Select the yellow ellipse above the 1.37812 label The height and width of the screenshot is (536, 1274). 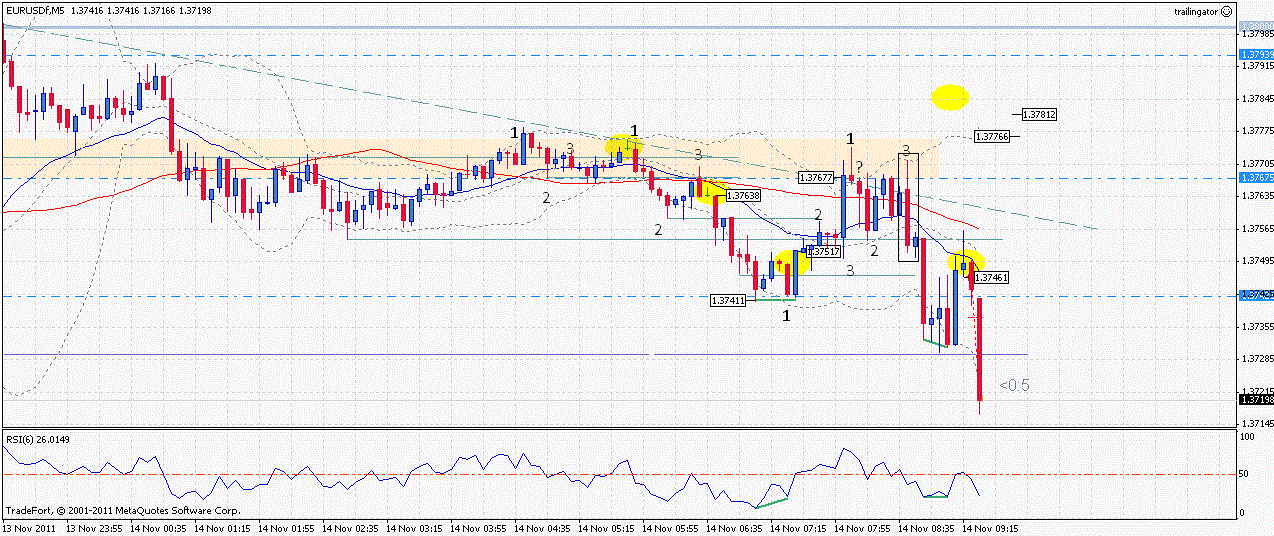click(950, 97)
